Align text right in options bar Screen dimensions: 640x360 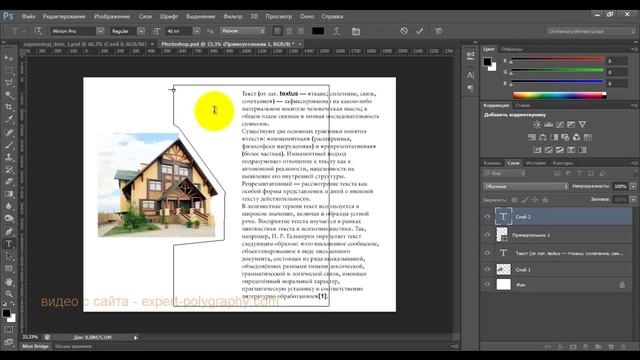[300, 31]
